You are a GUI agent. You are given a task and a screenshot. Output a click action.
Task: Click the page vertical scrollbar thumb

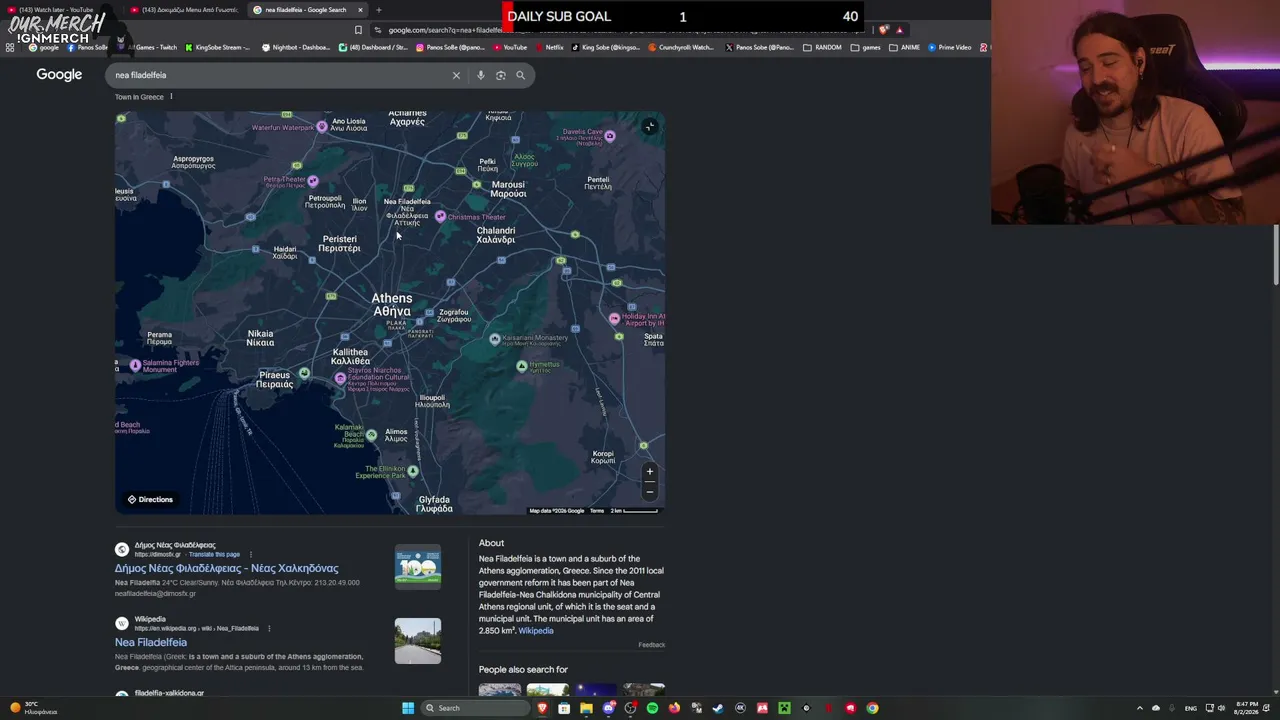pos(1276,255)
